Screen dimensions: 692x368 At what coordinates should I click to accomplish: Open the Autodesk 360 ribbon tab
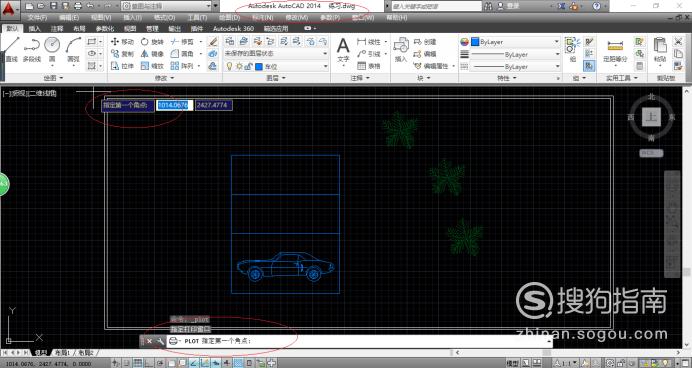tap(233, 28)
